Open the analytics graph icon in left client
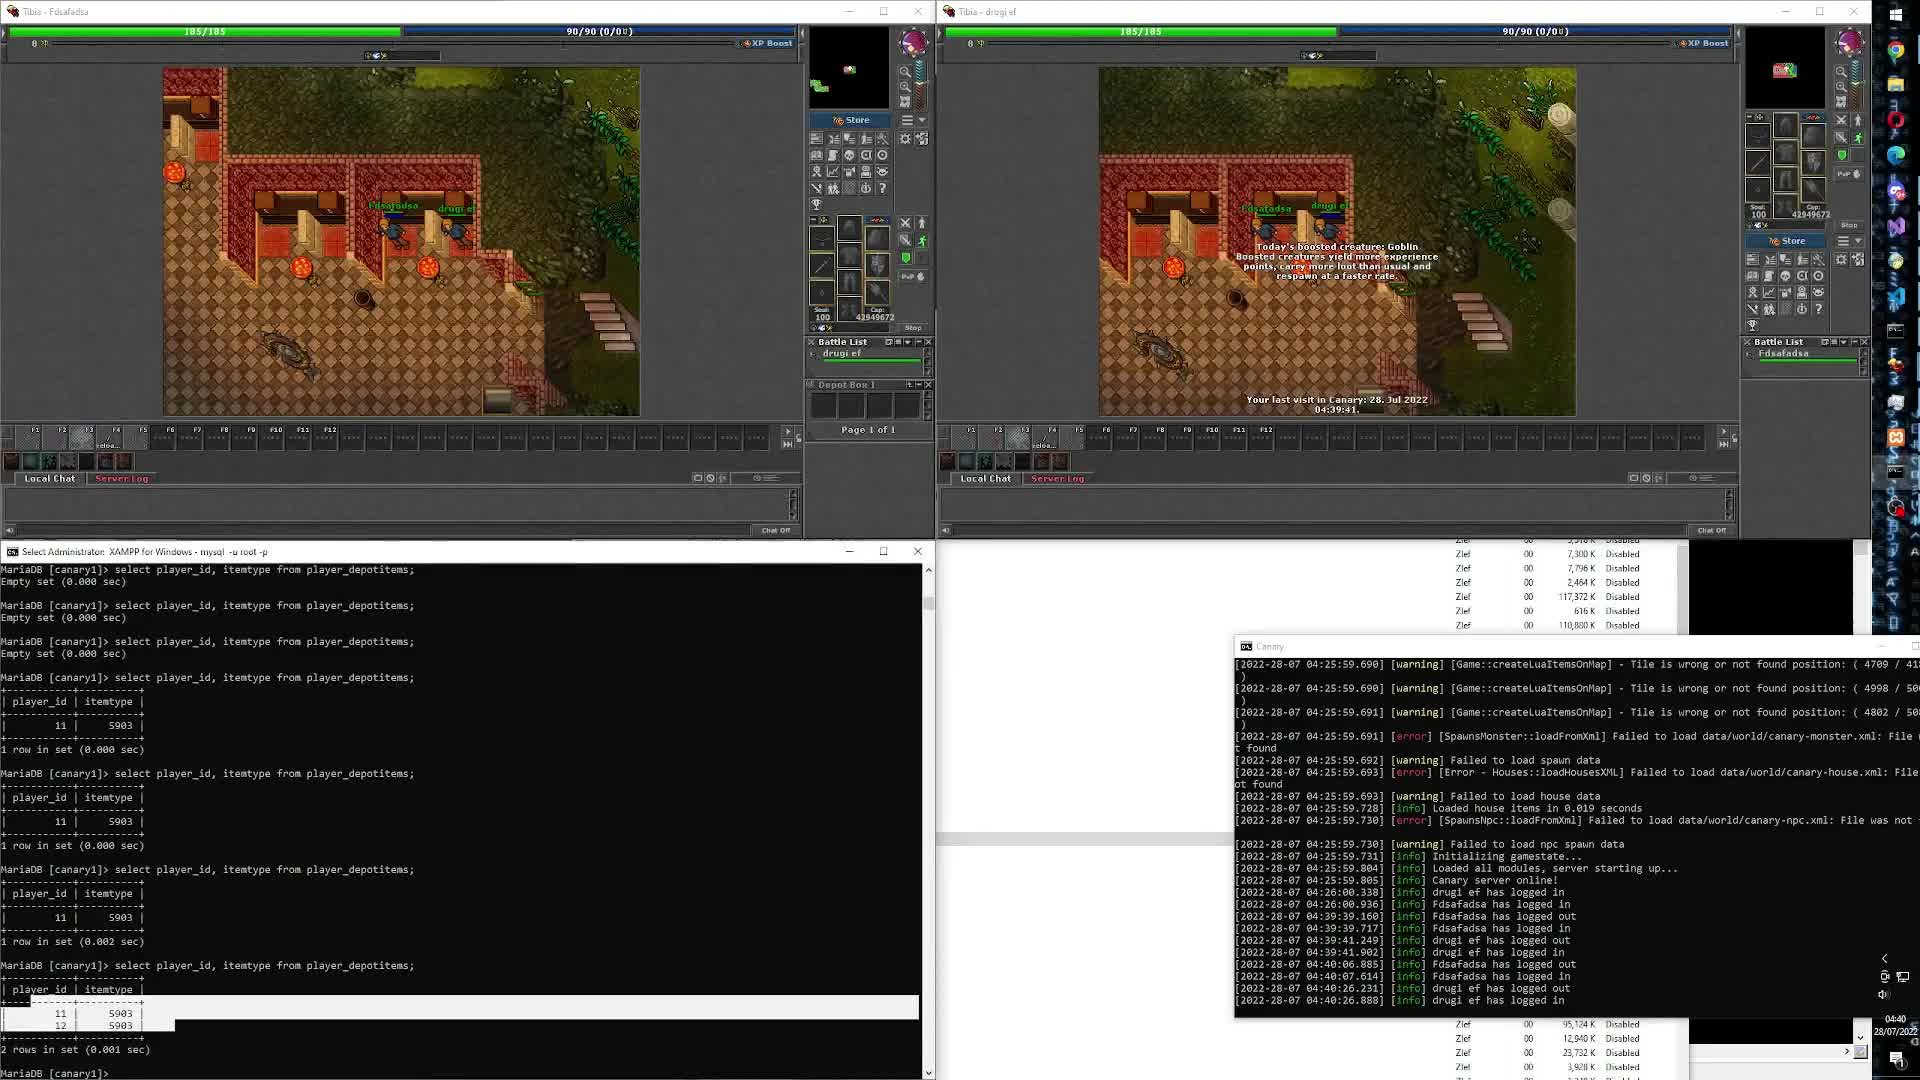This screenshot has height=1080, width=1920. (x=832, y=172)
